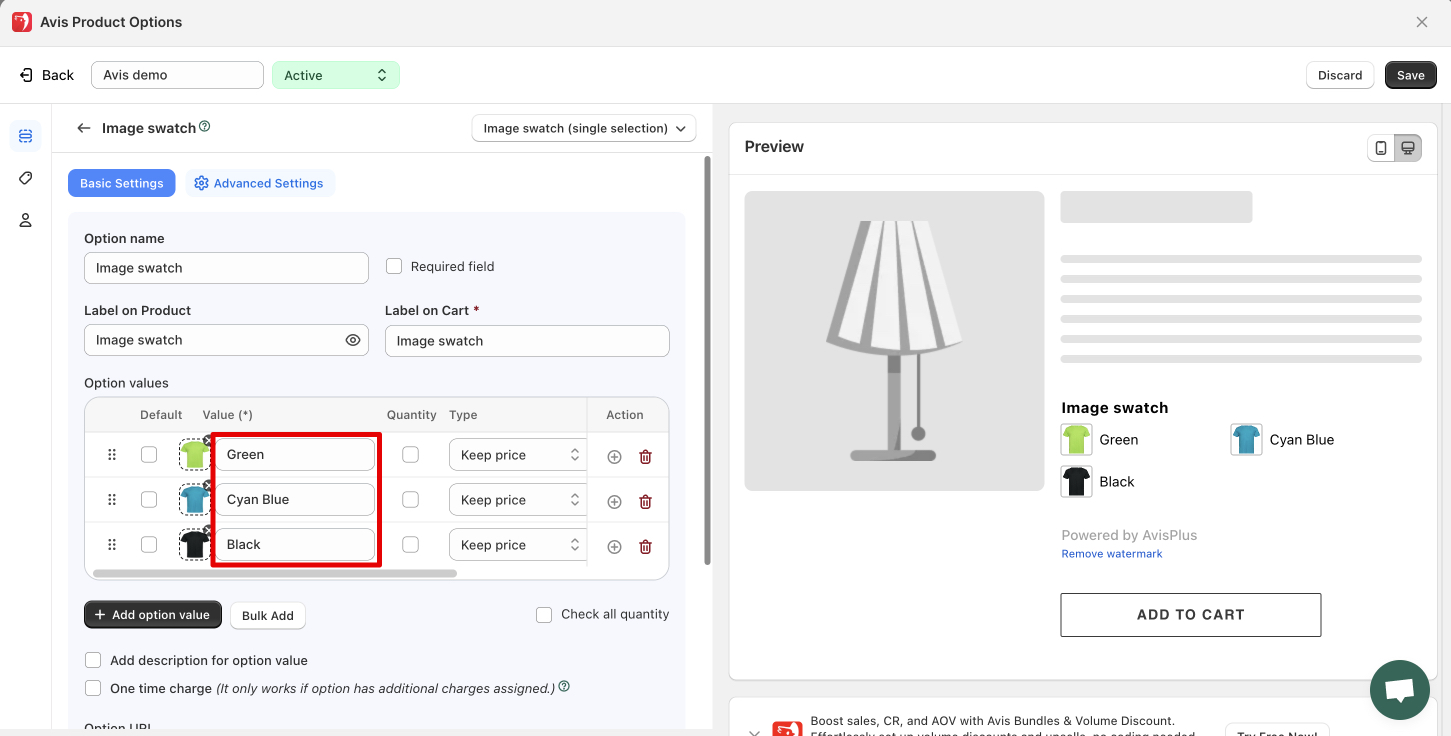
Task: Switch preview to desktop view icon
Action: [1408, 148]
